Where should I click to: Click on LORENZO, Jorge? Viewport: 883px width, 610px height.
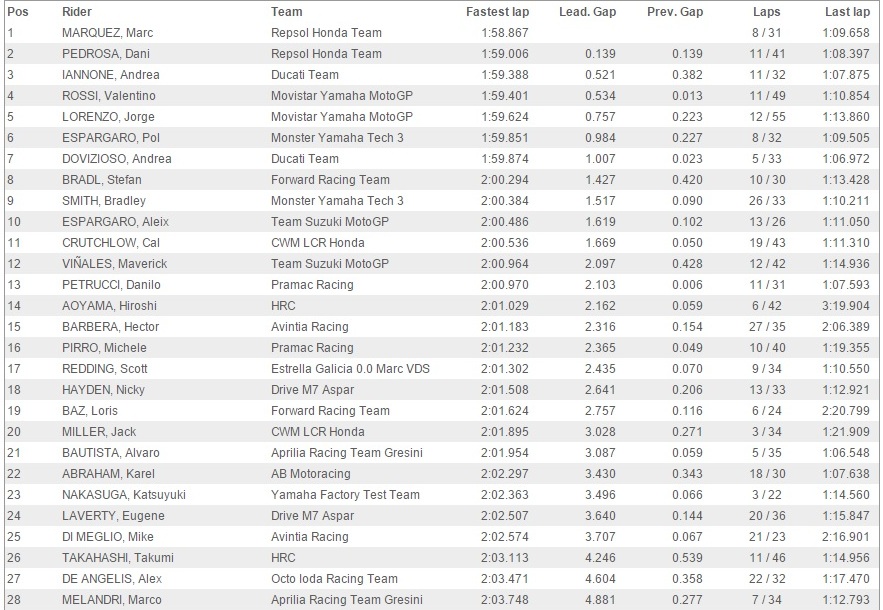tap(108, 117)
